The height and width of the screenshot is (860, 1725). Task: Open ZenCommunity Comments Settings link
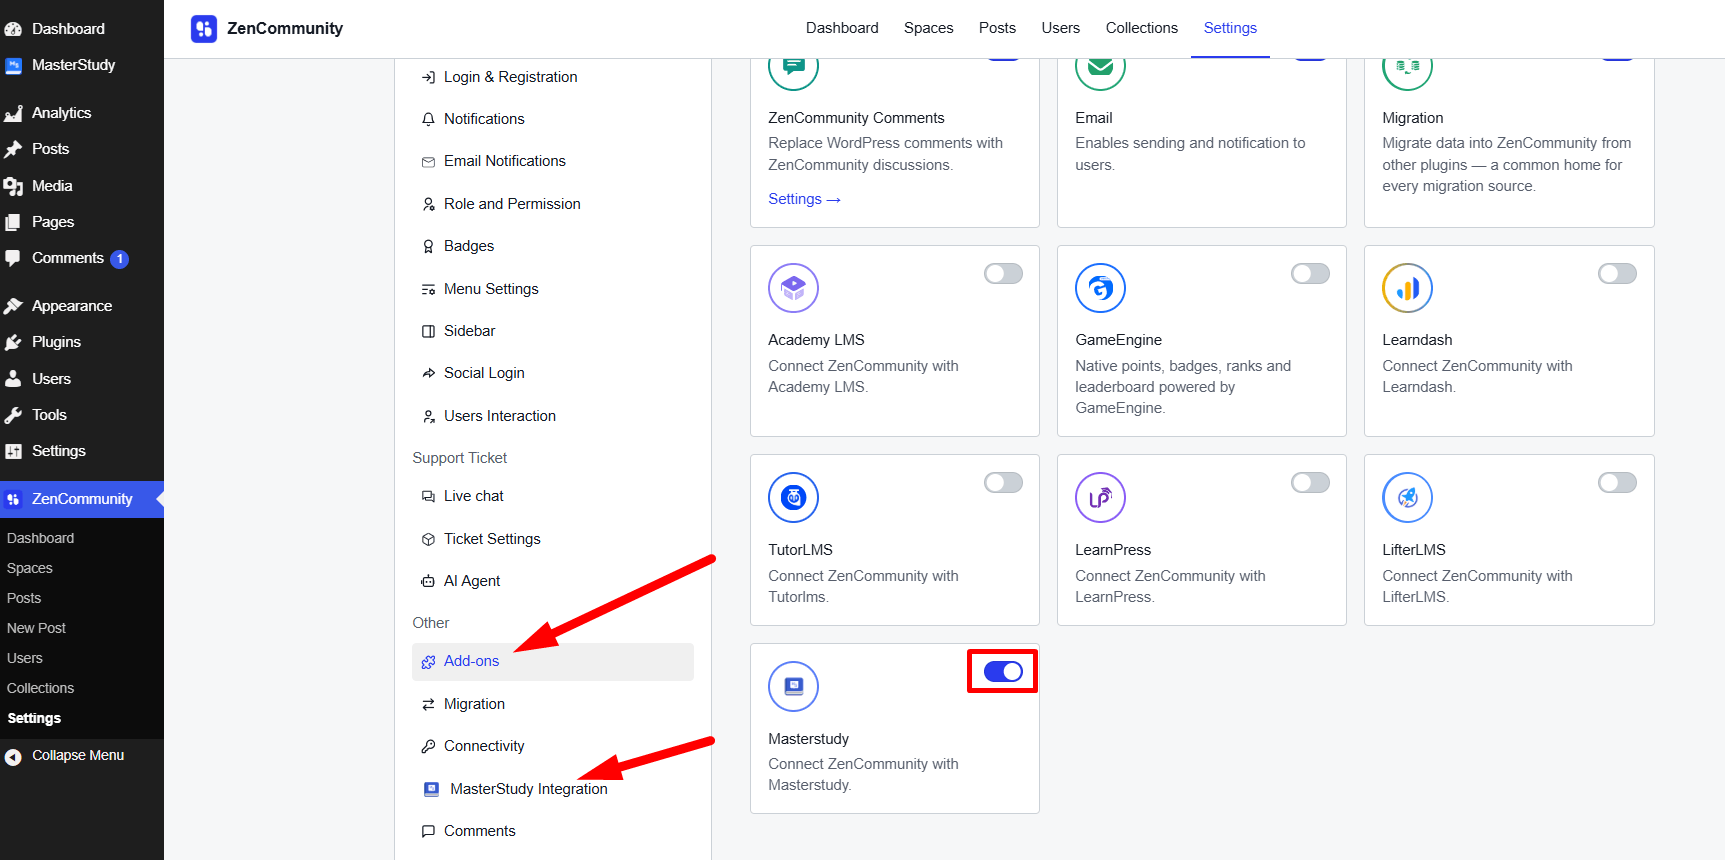804,199
